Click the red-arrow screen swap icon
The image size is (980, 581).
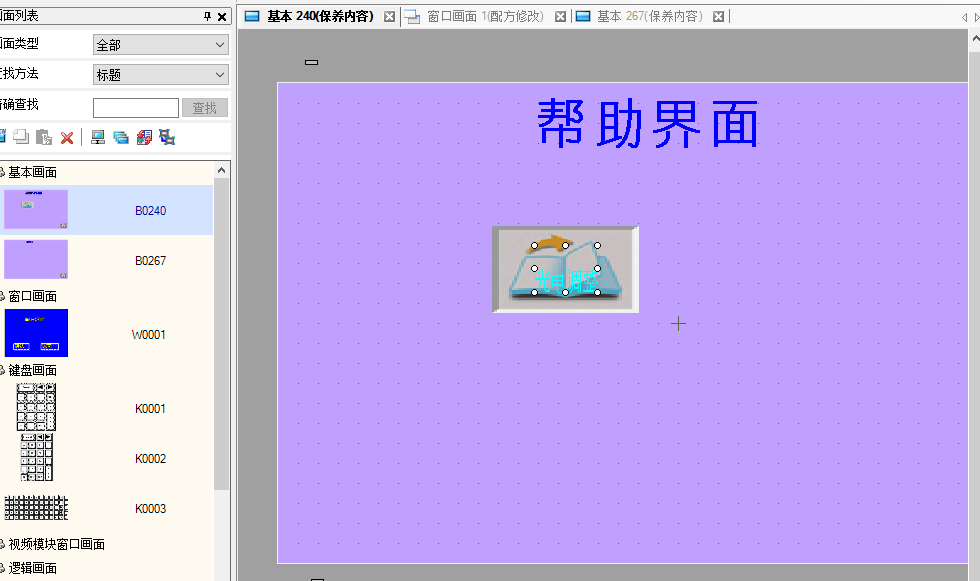pyautogui.click(x=144, y=138)
